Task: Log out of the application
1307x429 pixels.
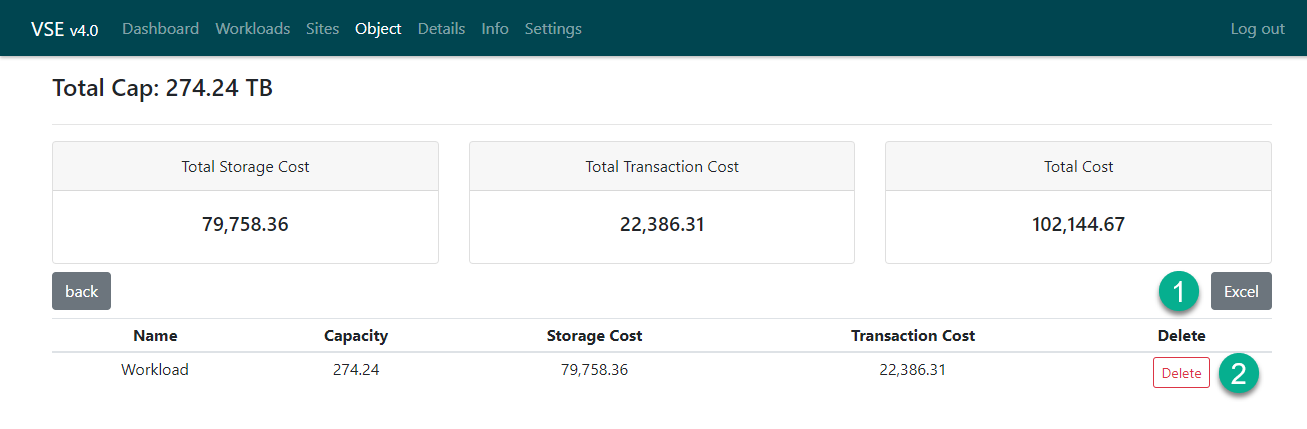Action: (x=1257, y=29)
